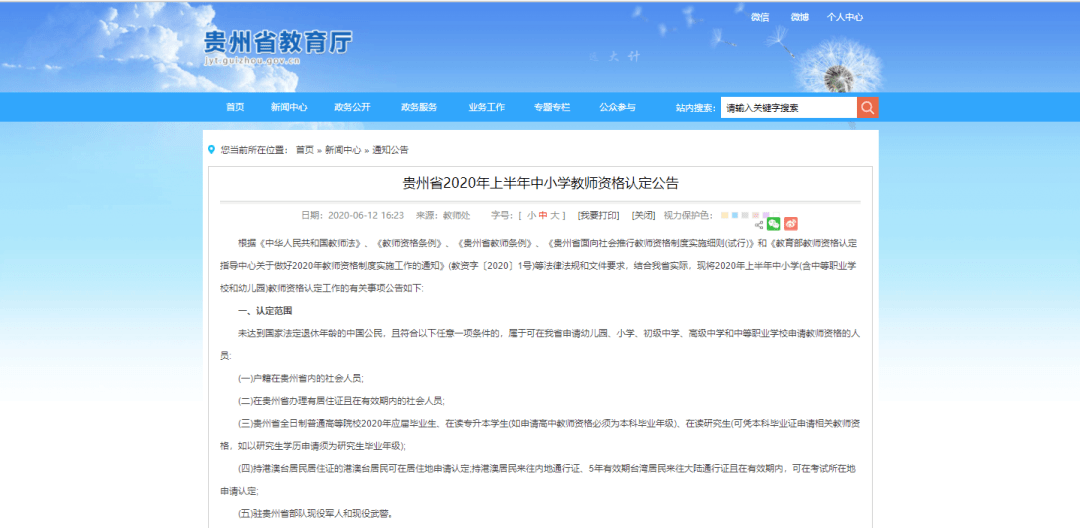Click the article title 贵州省2020年上半年中小学教师资格认定公告

point(541,183)
